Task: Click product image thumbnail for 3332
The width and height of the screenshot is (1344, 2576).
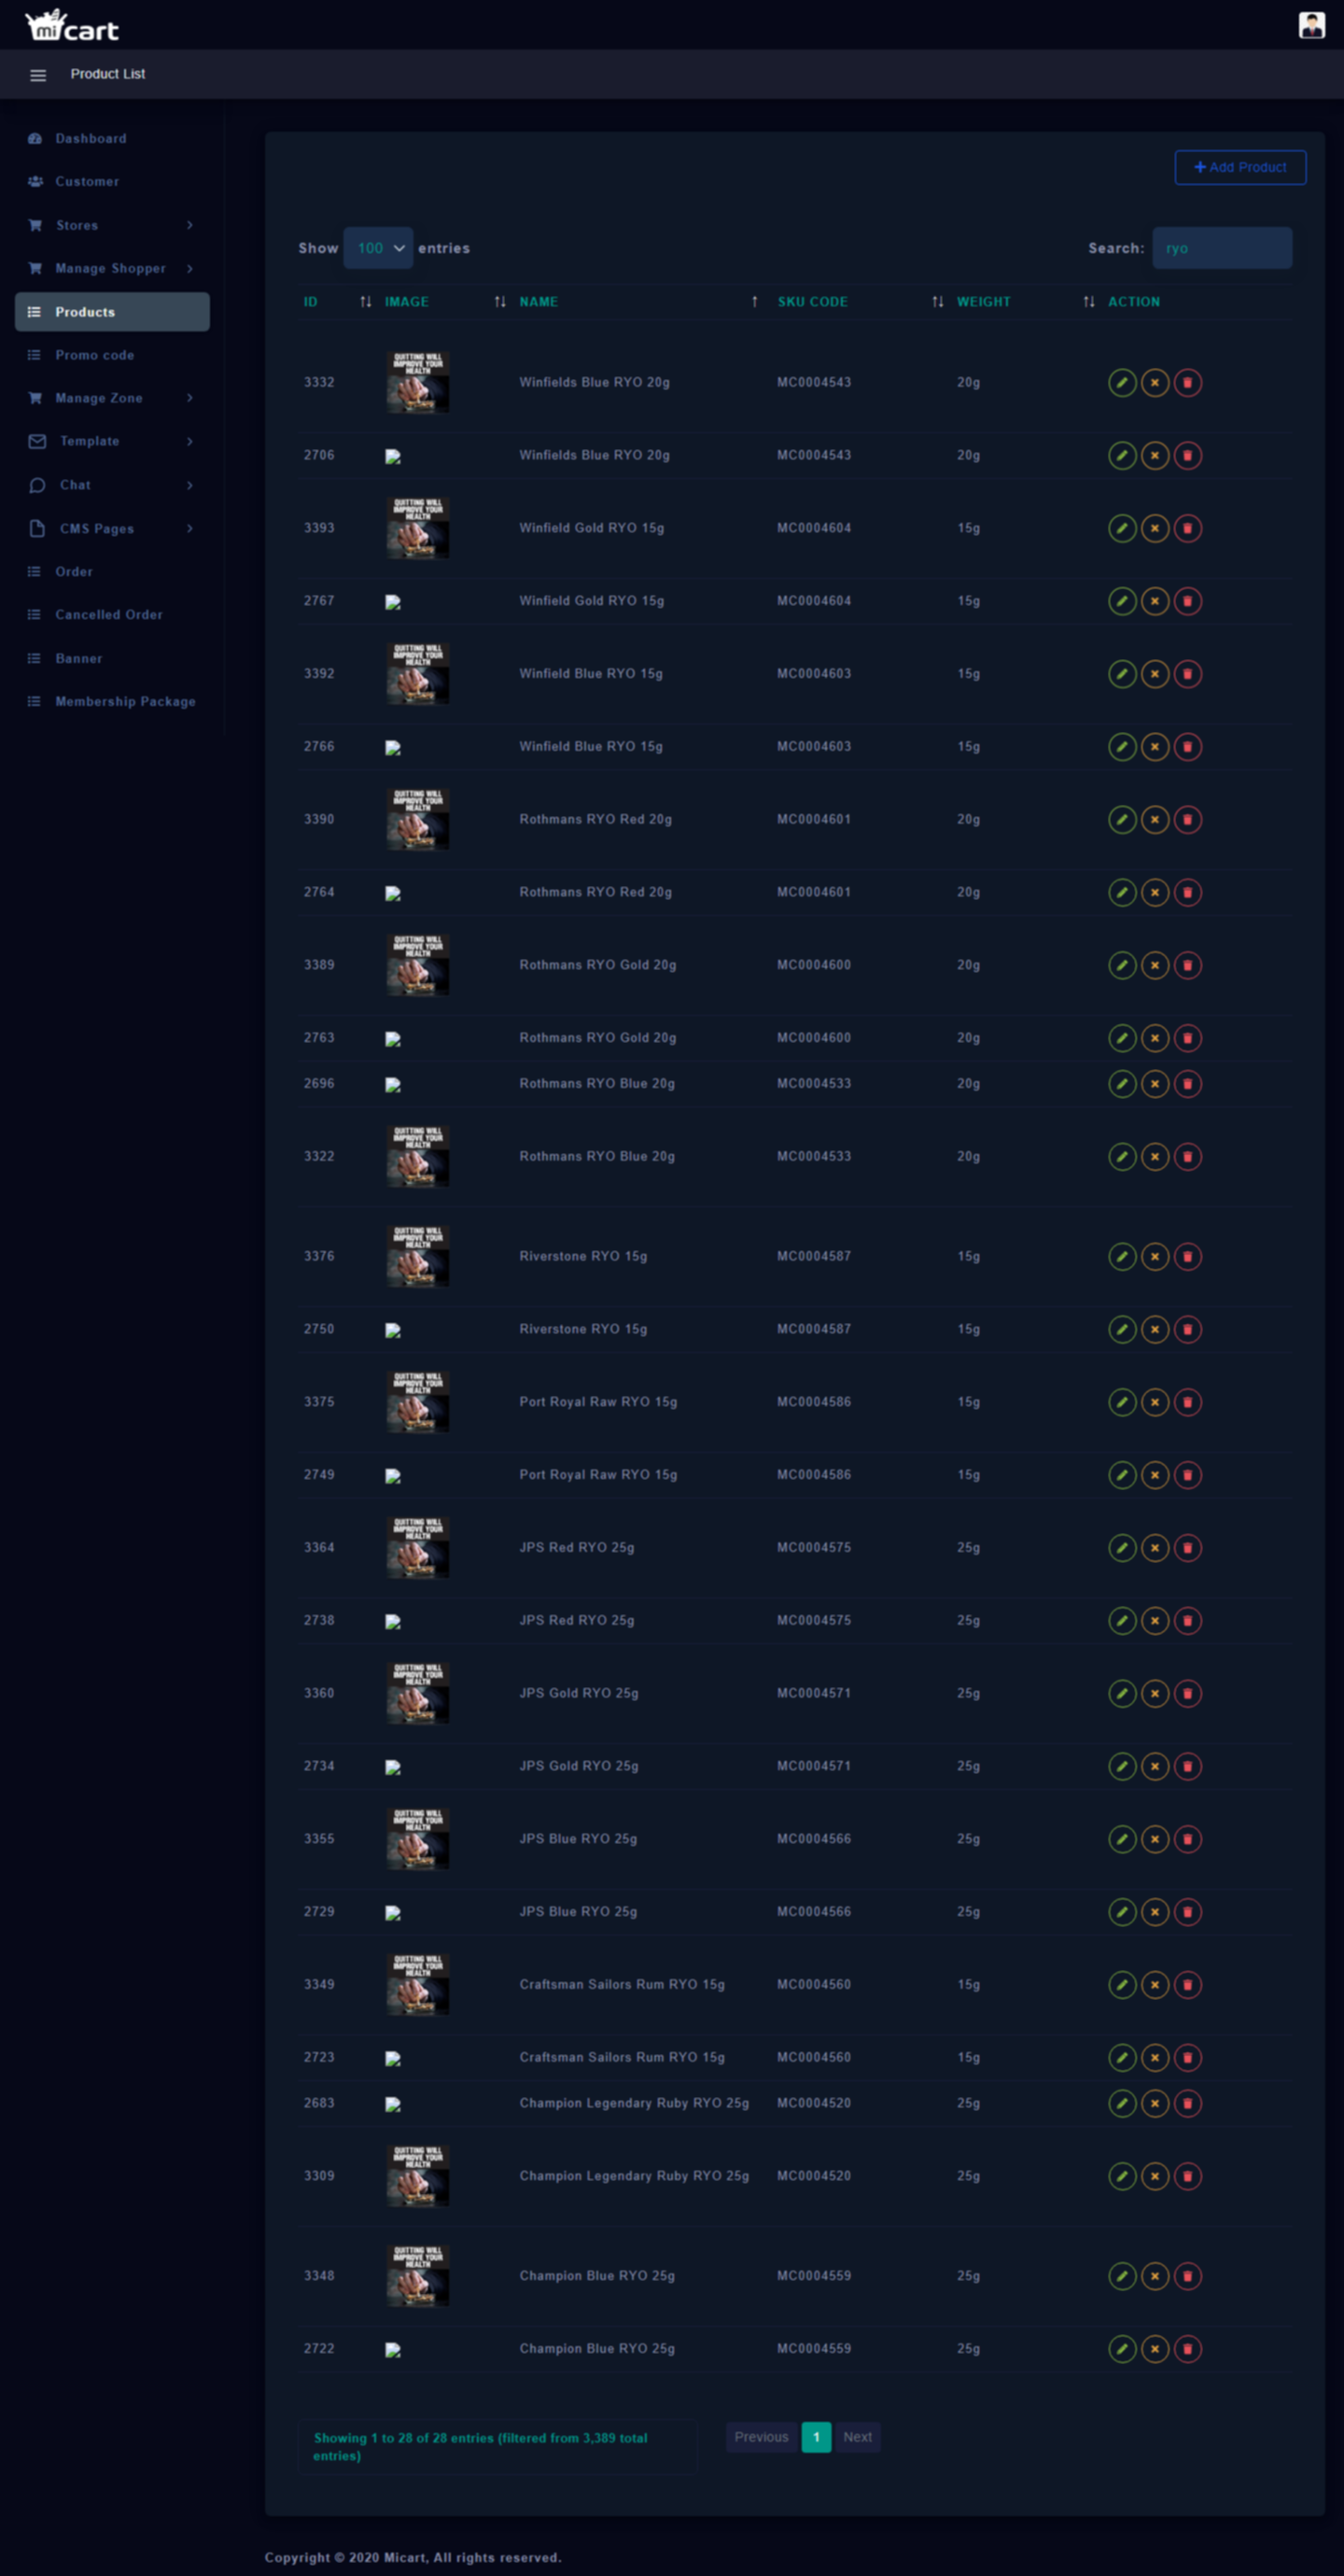Action: (417, 382)
